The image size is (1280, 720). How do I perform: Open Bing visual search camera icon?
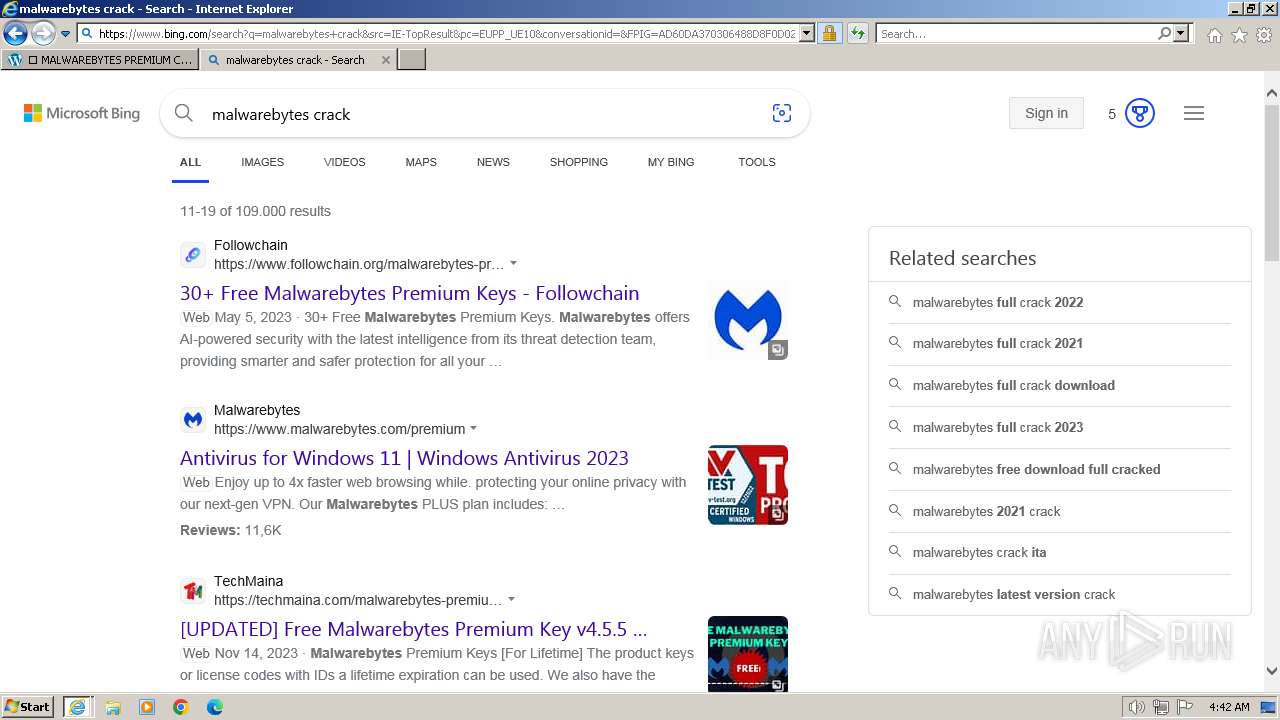point(782,114)
